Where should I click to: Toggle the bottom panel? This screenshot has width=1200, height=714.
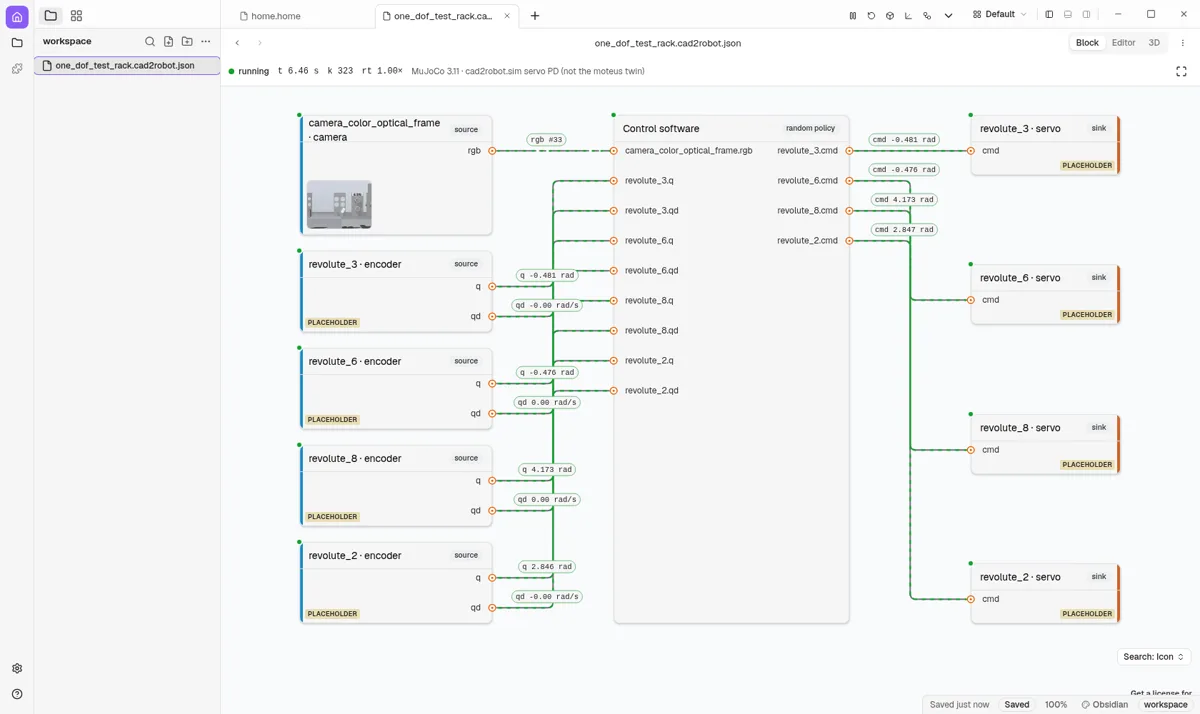pos(1068,15)
